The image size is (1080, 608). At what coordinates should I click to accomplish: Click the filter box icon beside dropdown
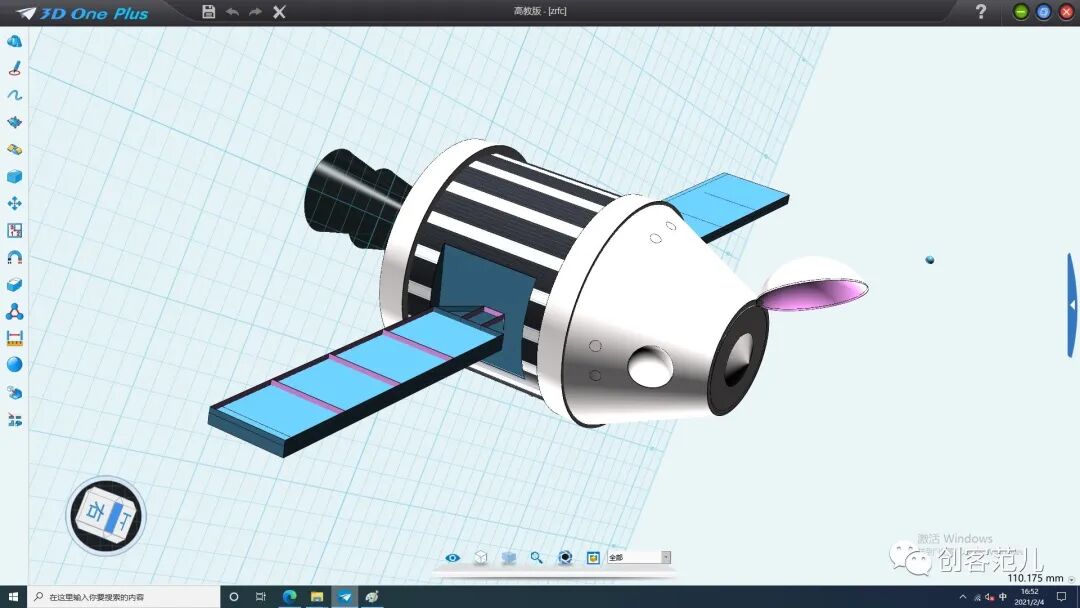593,558
